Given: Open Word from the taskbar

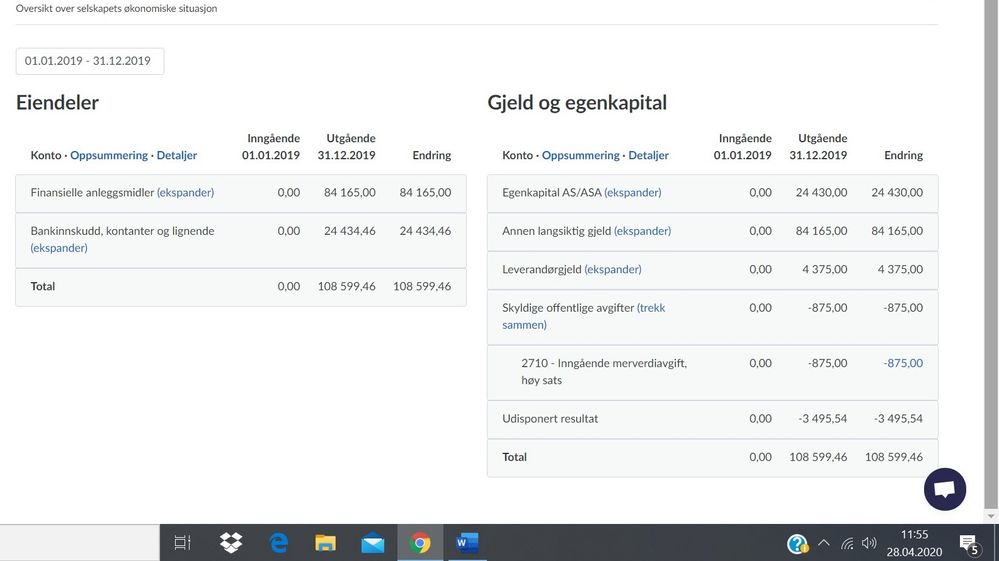Looking at the screenshot, I should pyautogui.click(x=467, y=543).
